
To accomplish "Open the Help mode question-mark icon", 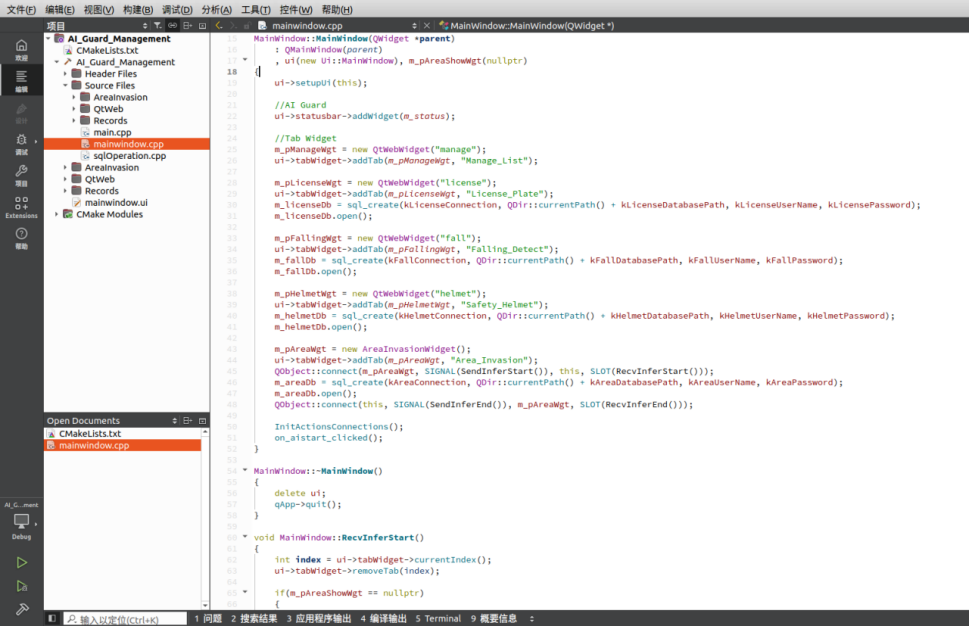I will tap(22, 237).
